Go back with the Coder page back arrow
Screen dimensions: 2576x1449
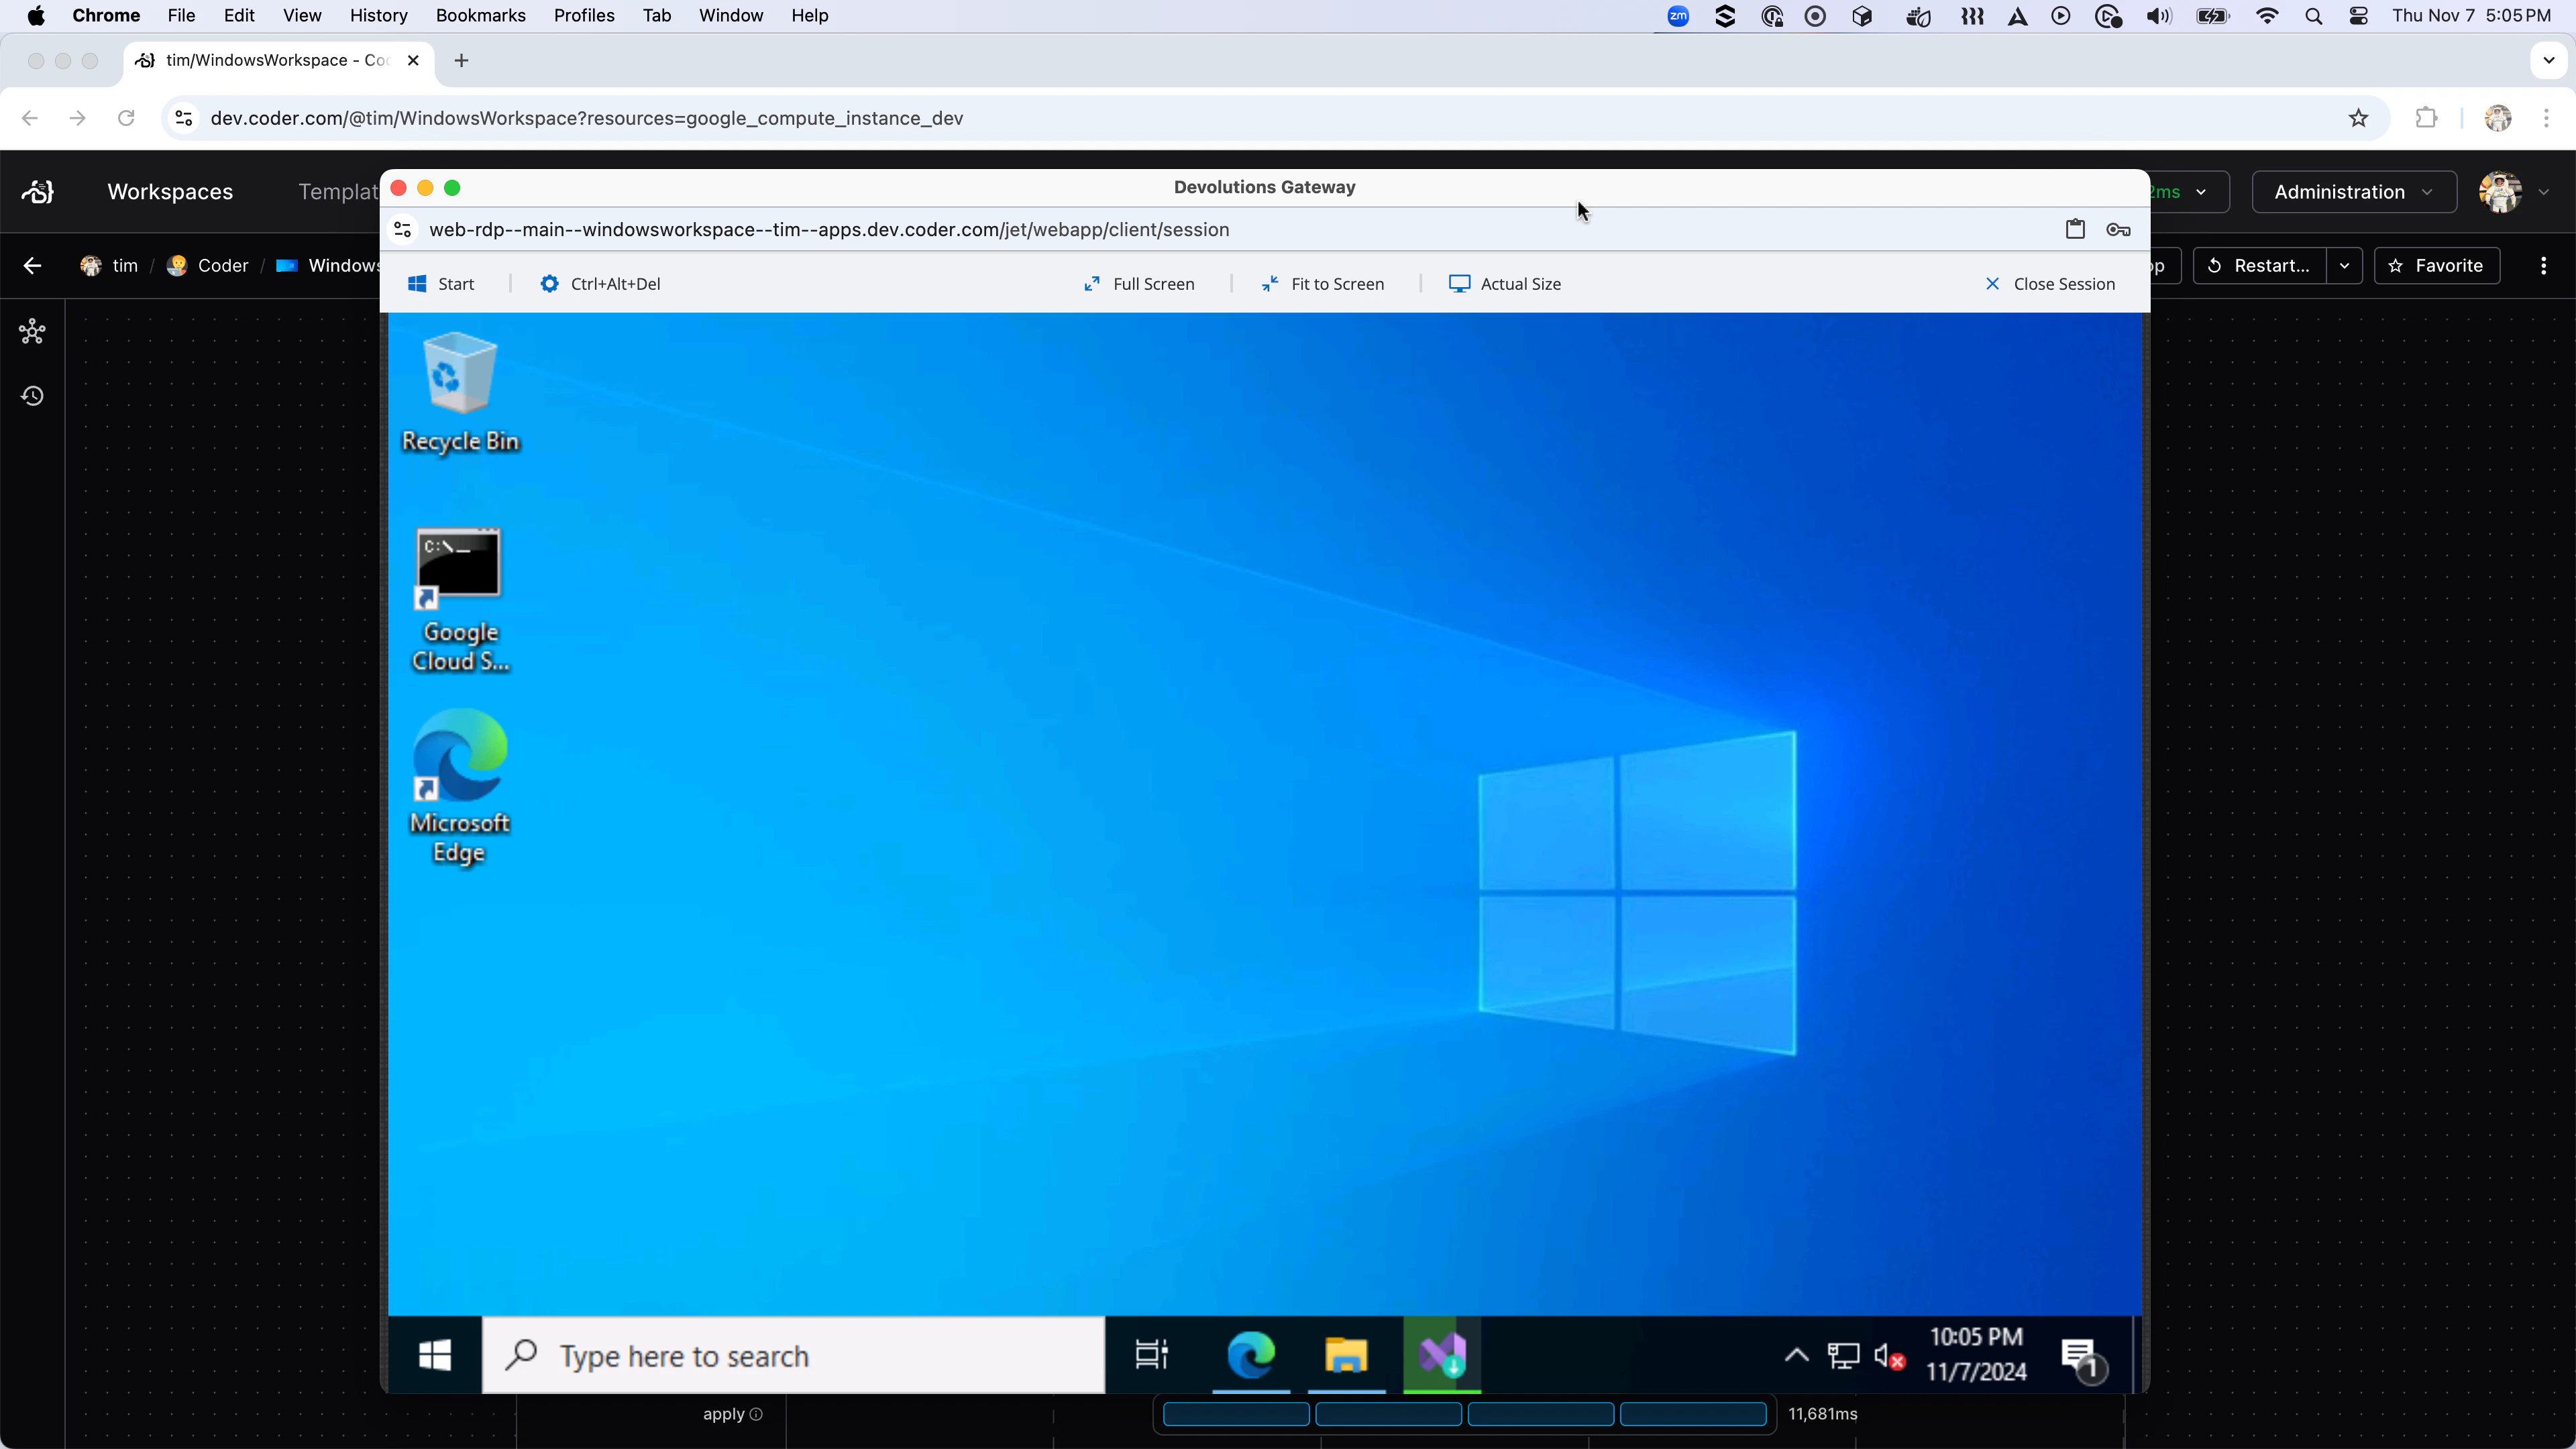(x=32, y=266)
